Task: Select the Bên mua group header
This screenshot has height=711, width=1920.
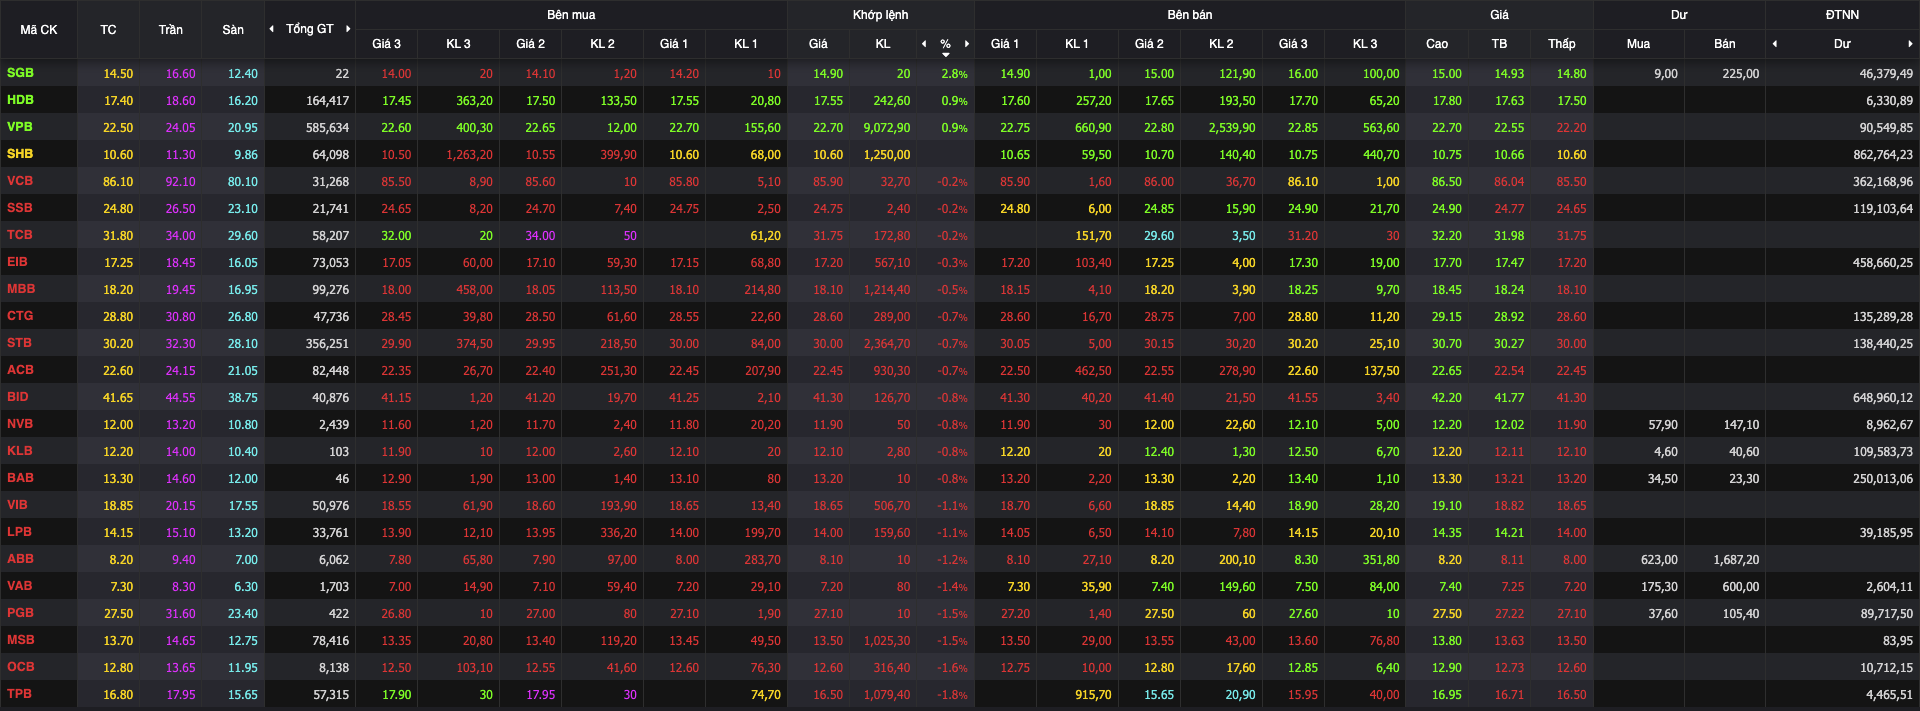Action: 571,15
